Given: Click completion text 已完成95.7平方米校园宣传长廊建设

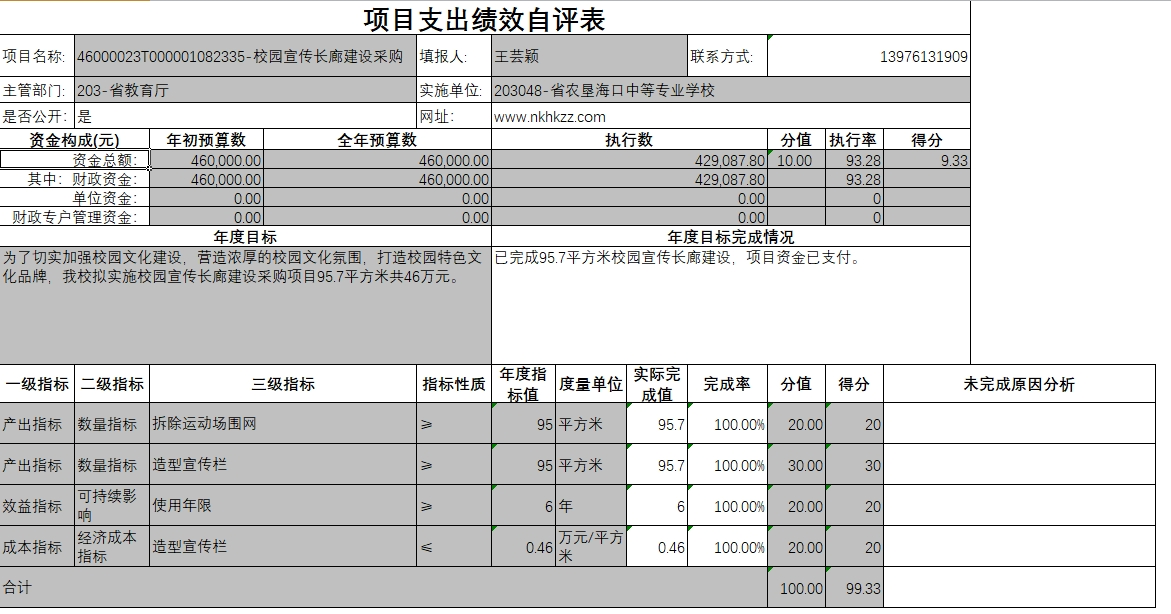Looking at the screenshot, I should click(x=731, y=305).
